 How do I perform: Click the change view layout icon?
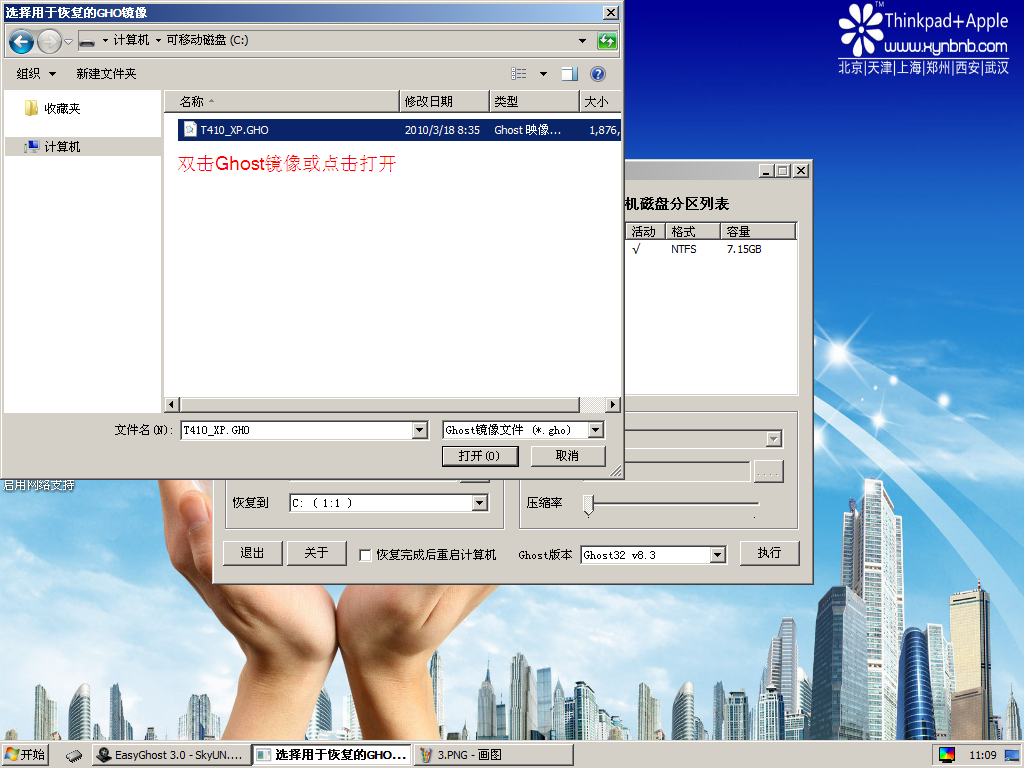coord(519,74)
